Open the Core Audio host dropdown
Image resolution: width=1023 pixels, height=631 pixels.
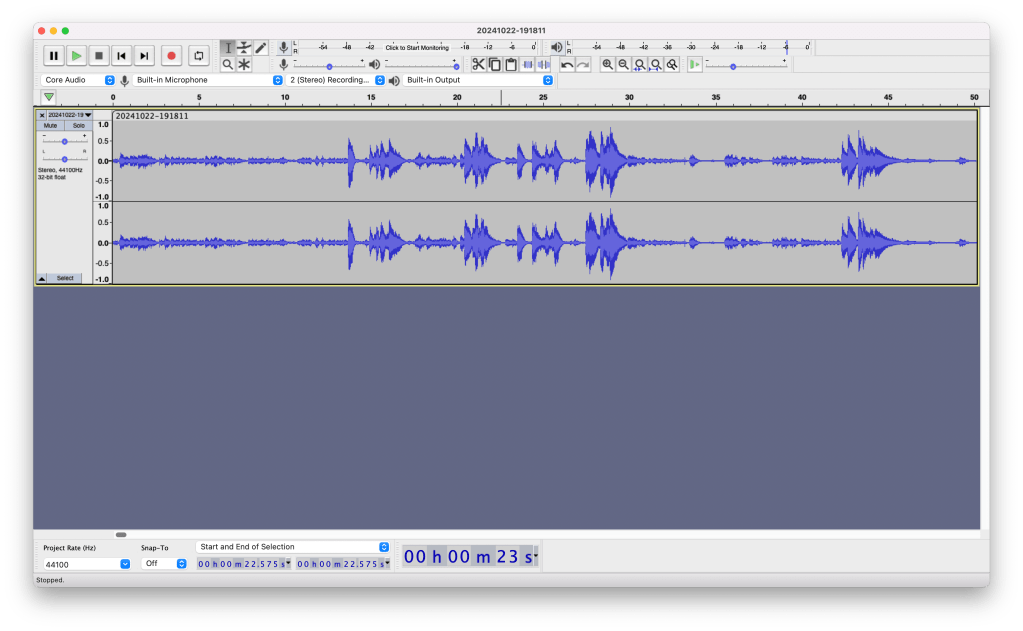click(78, 80)
